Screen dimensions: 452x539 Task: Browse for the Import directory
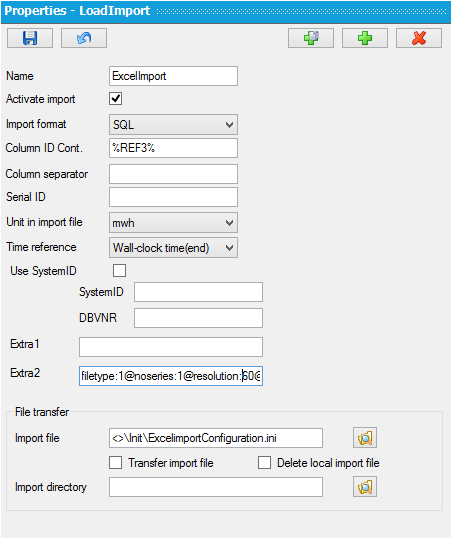click(365, 486)
